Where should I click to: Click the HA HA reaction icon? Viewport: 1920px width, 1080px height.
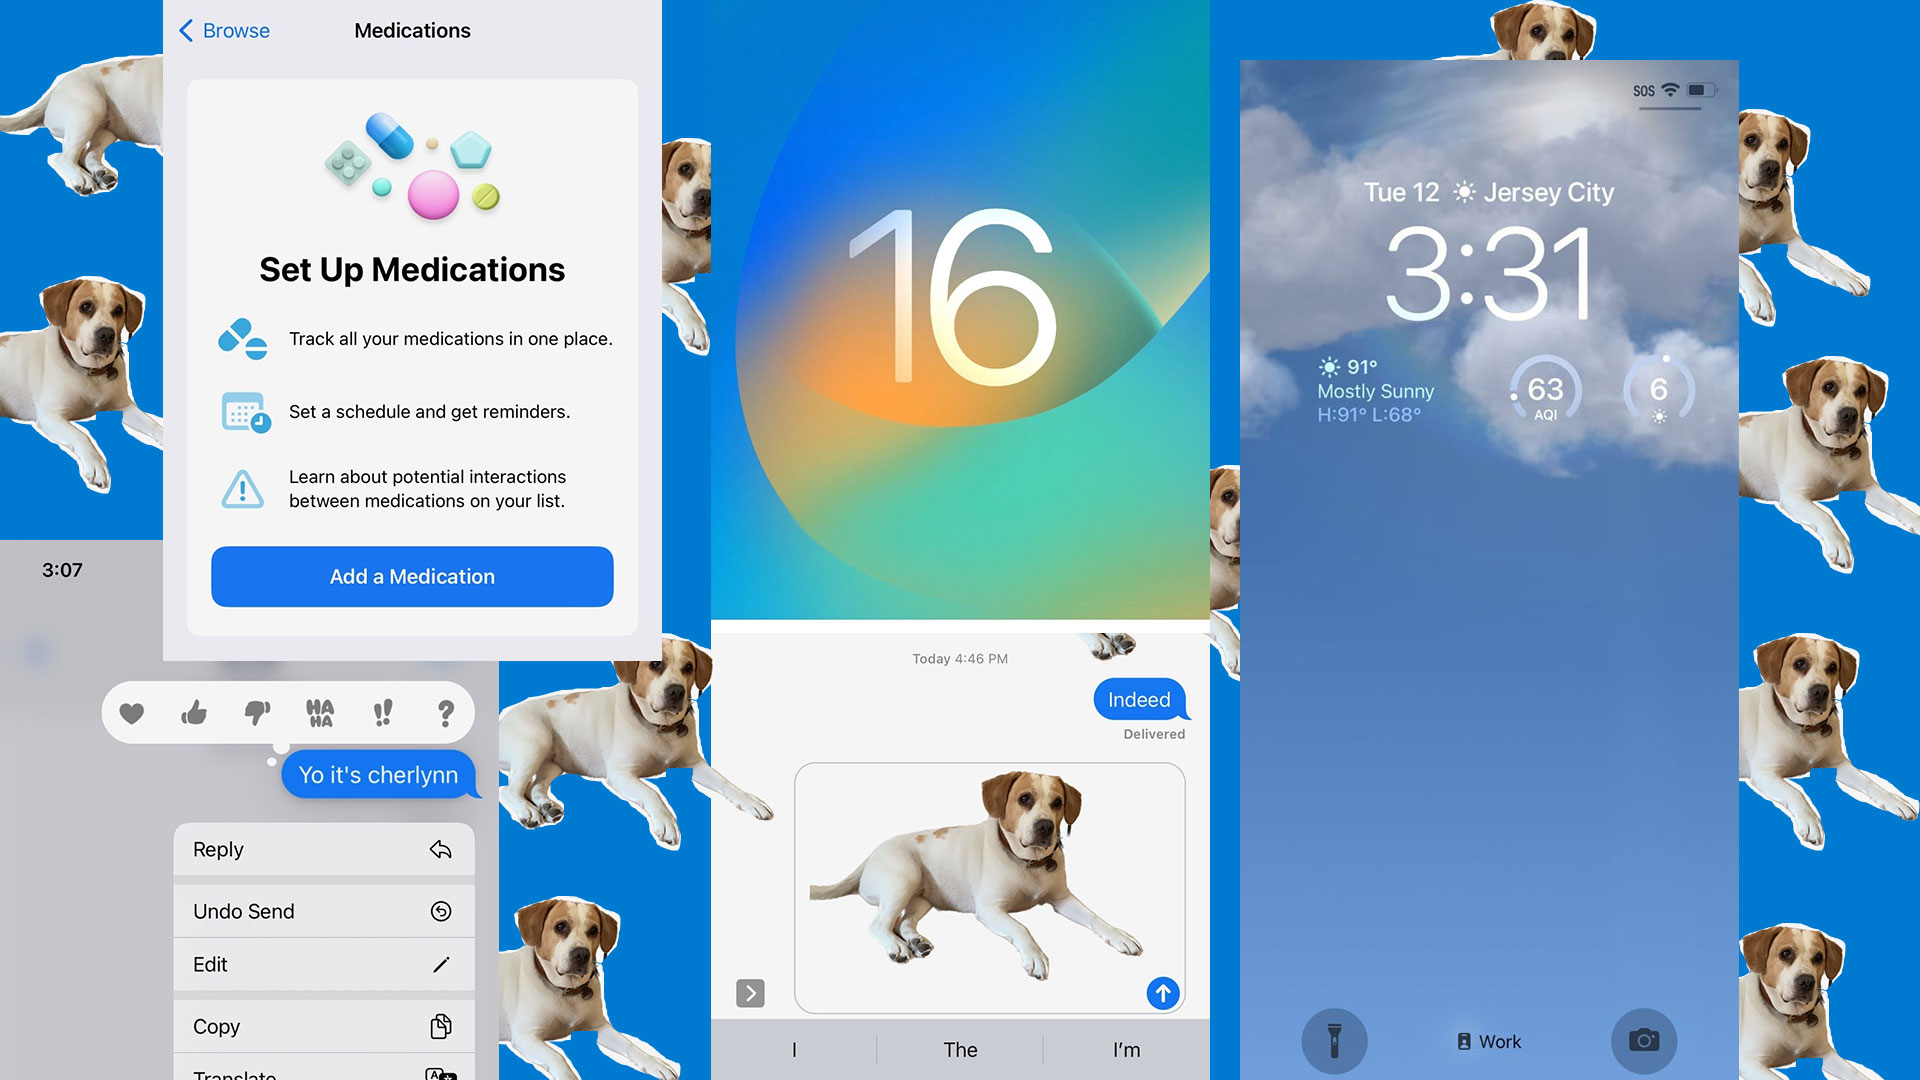(318, 712)
